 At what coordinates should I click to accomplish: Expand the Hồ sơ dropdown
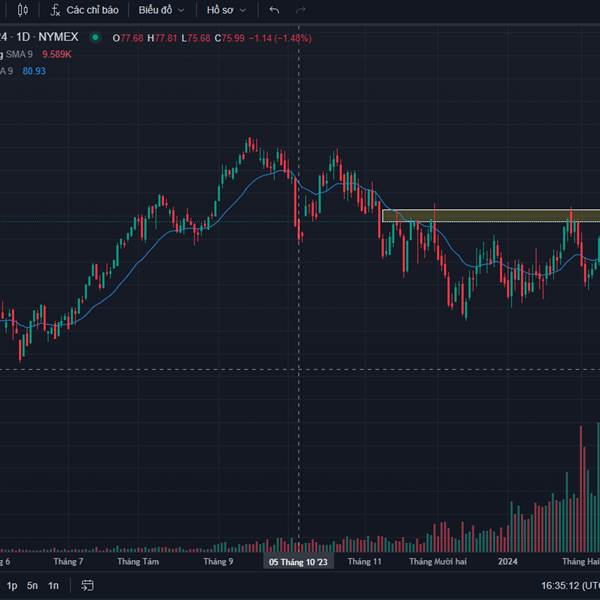(224, 10)
